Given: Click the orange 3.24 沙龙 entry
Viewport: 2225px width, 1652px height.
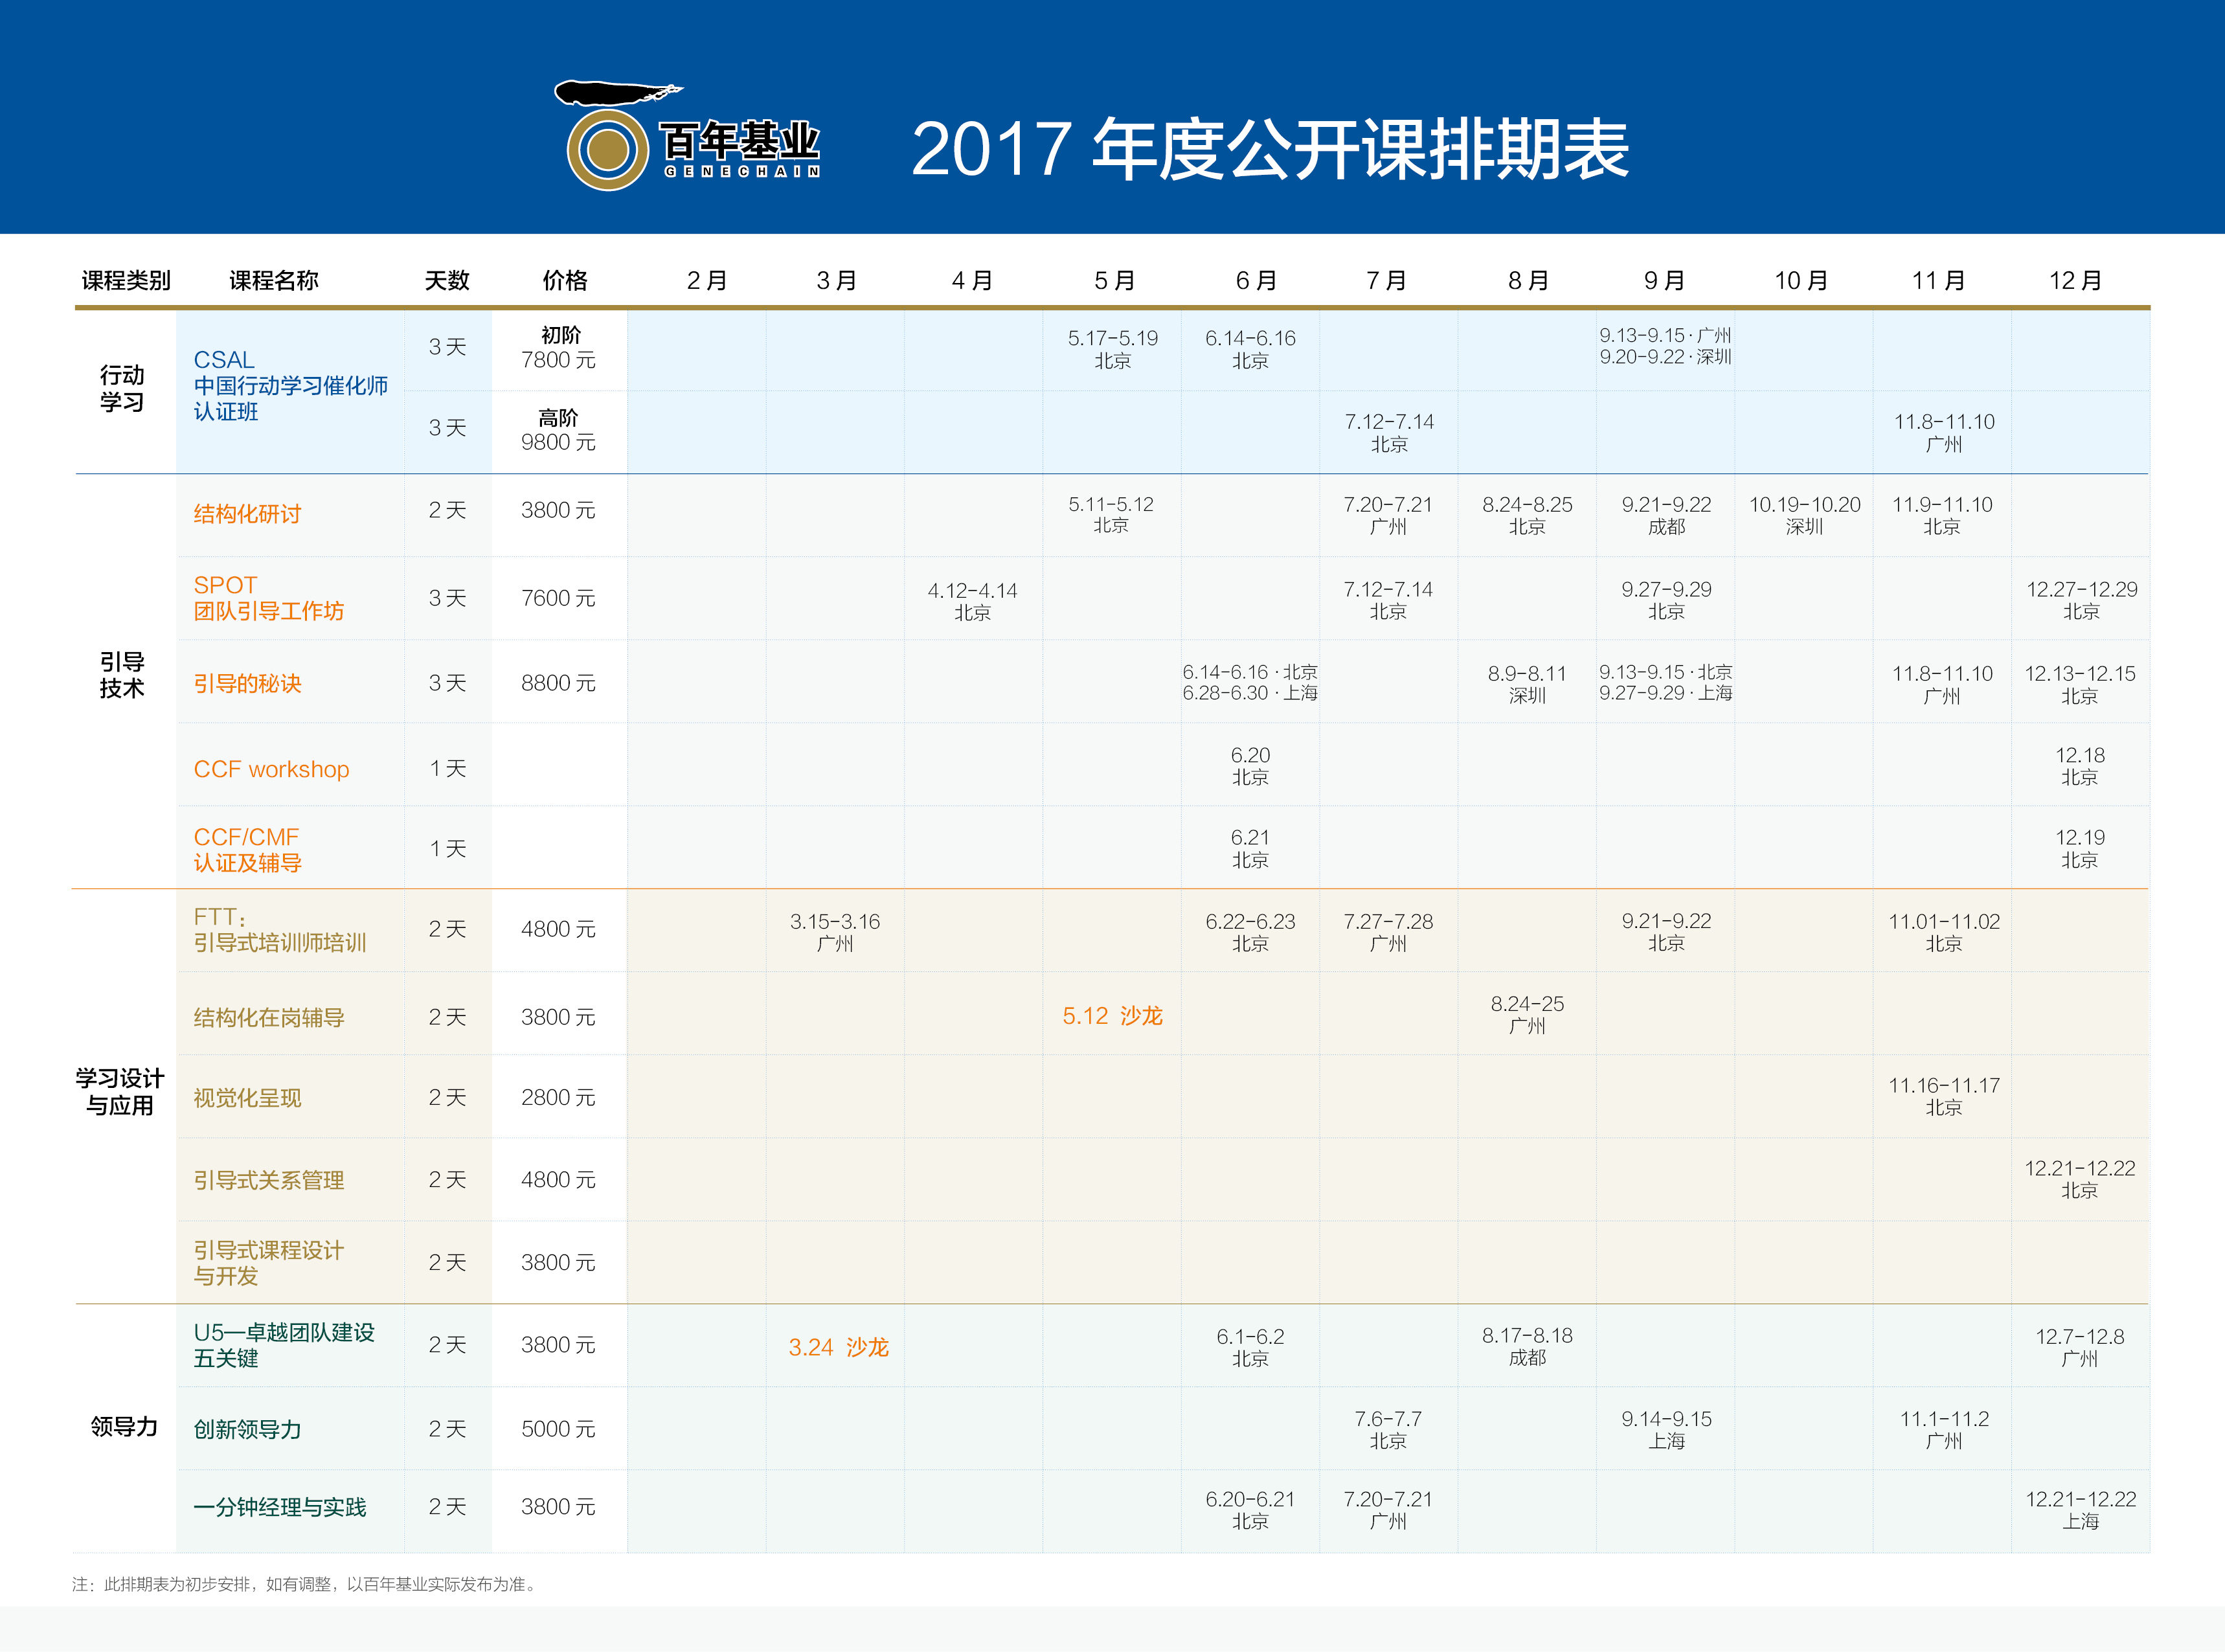Looking at the screenshot, I should point(838,1347).
